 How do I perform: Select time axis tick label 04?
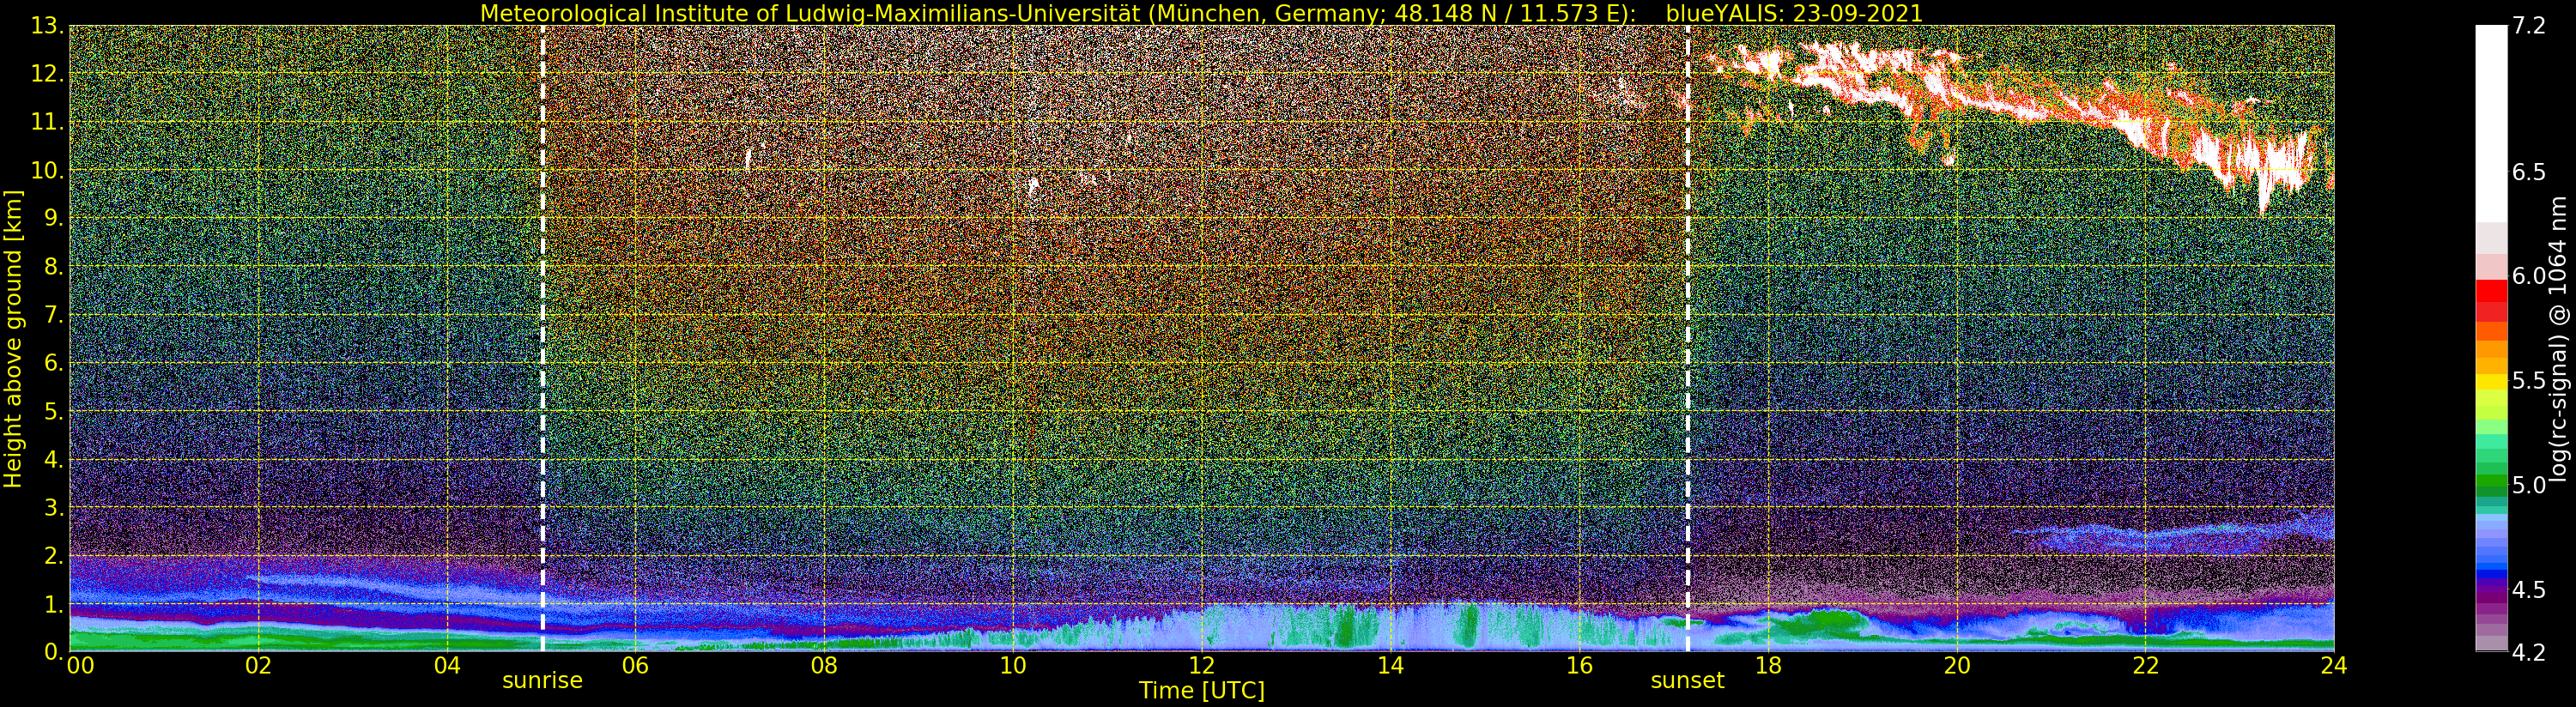(447, 665)
